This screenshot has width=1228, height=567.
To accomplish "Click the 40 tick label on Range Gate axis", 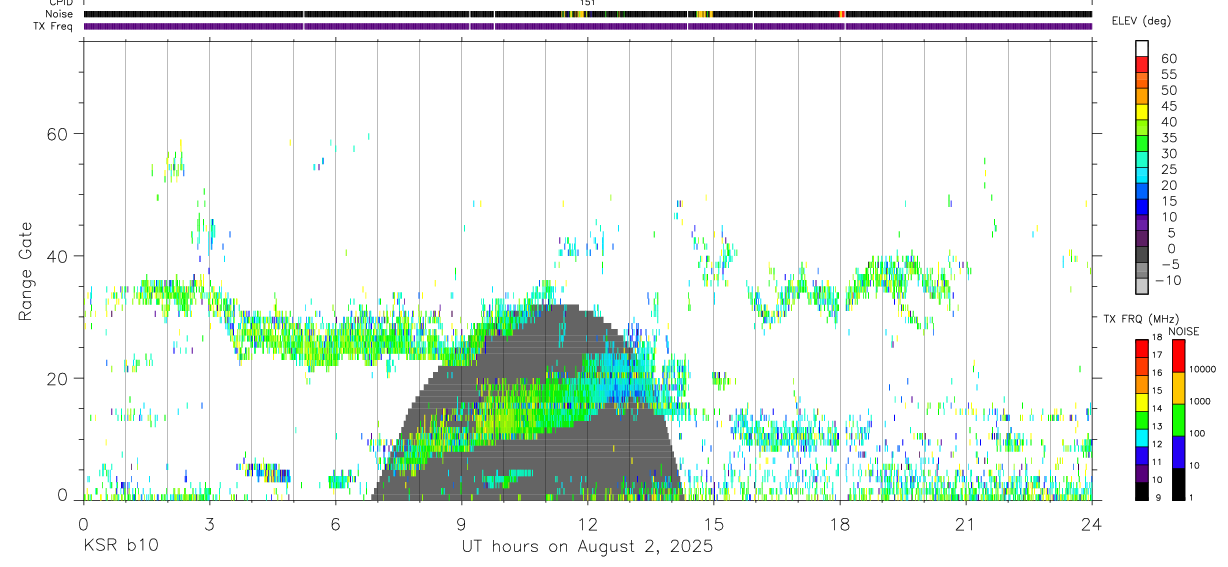I will (x=57, y=256).
